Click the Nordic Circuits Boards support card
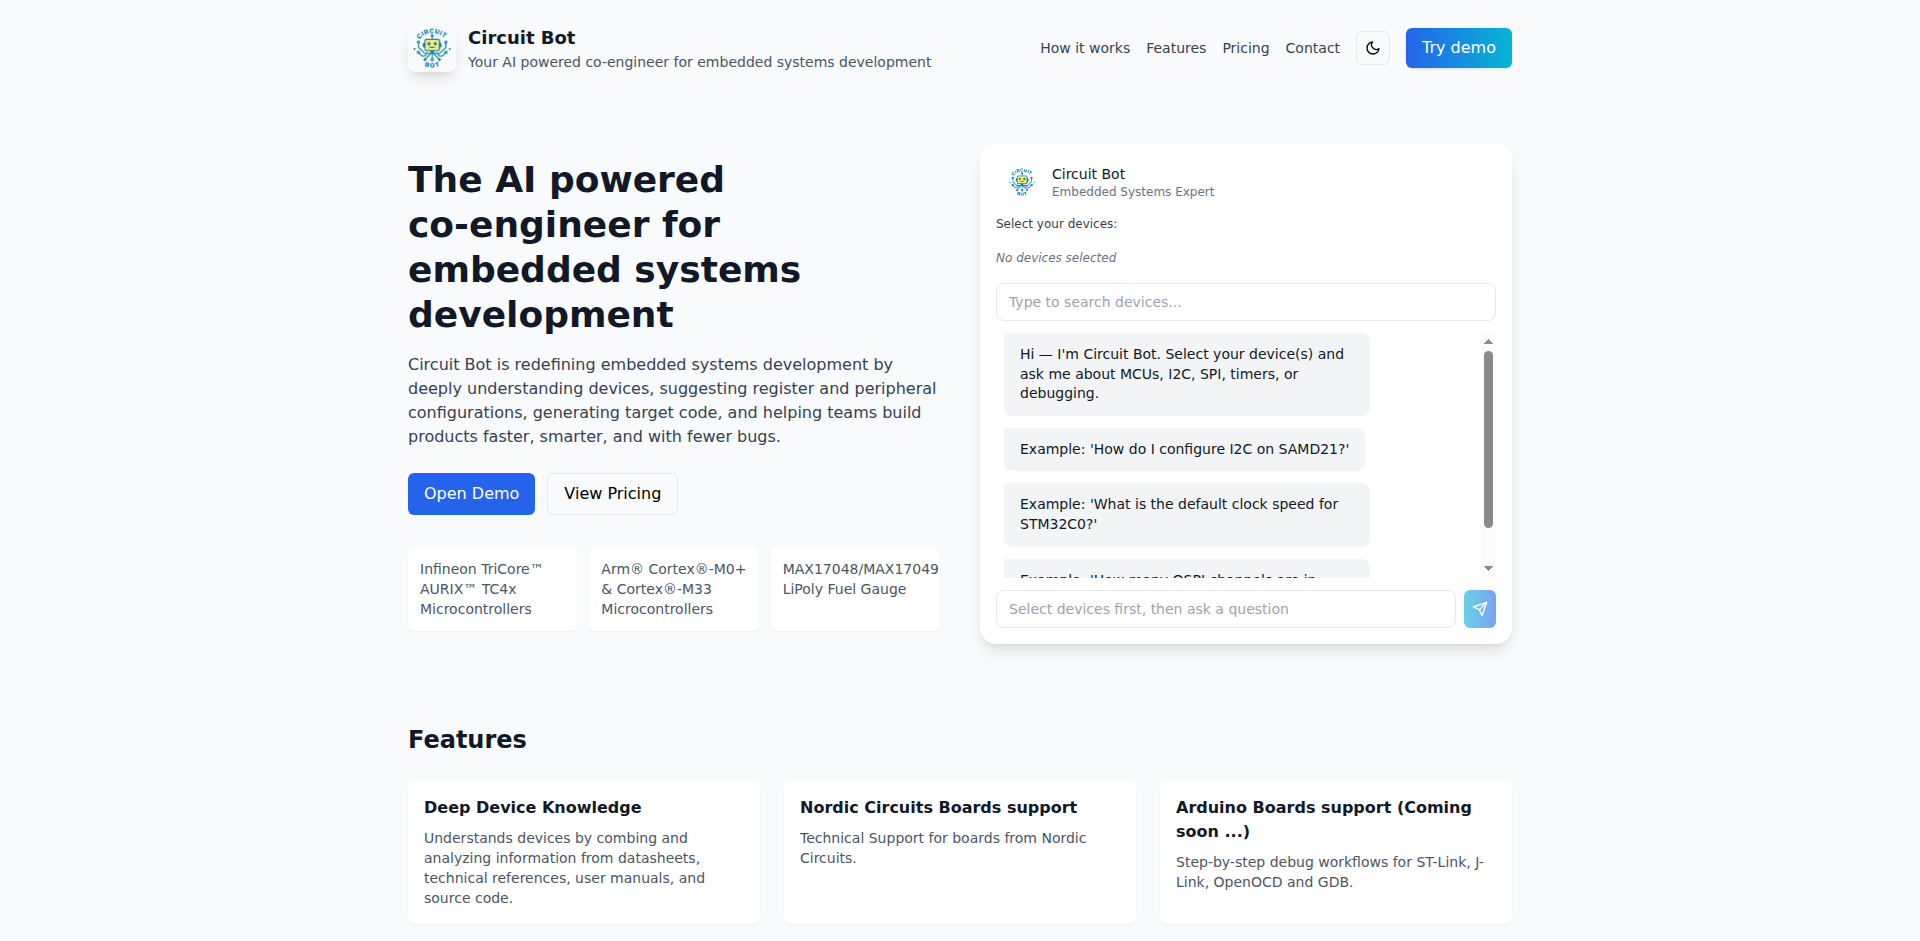The height and width of the screenshot is (941, 1920). coord(960,852)
